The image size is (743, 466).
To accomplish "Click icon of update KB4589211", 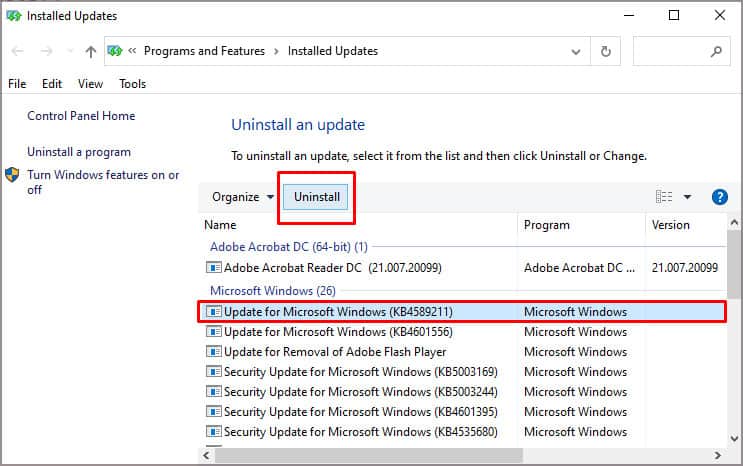I will point(213,311).
